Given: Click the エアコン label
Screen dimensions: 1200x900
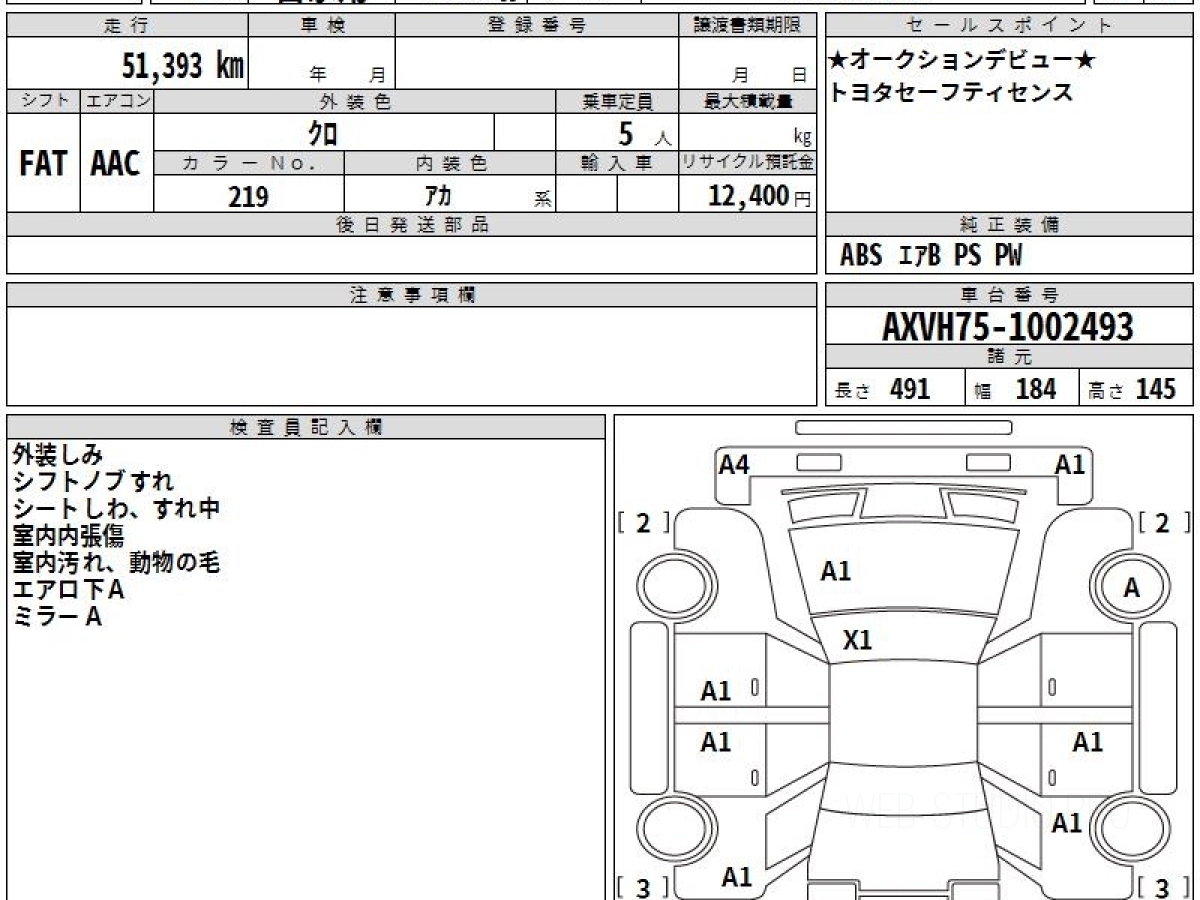Looking at the screenshot, I should click(117, 101).
